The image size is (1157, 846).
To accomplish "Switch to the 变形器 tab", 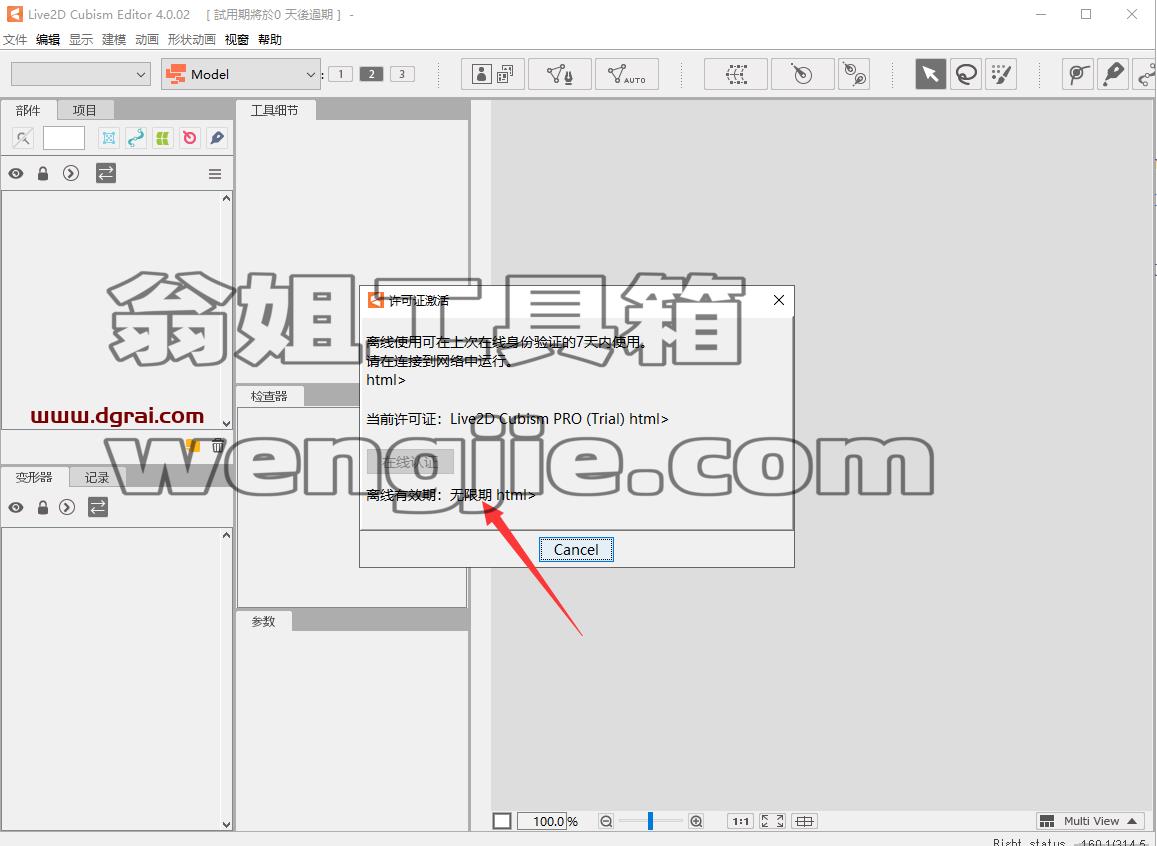I will [34, 477].
